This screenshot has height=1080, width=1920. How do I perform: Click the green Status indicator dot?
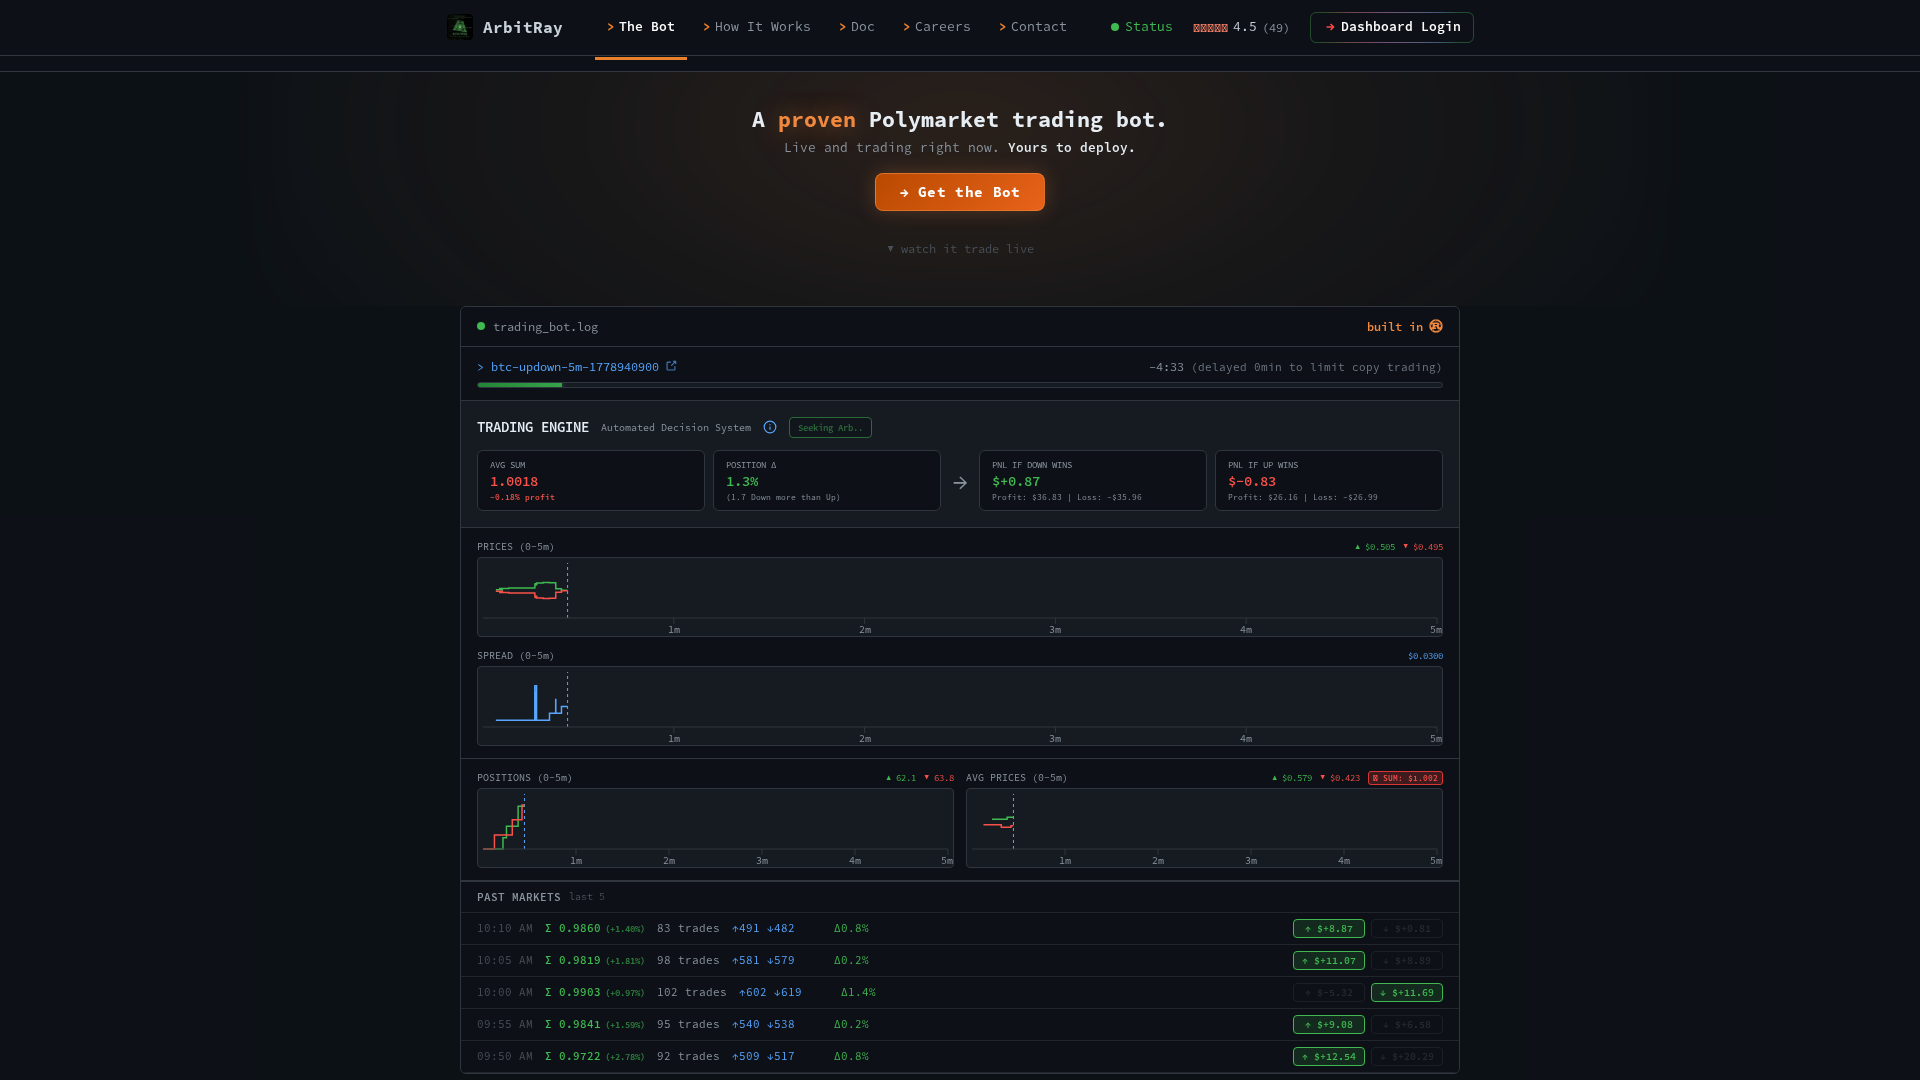point(1115,27)
